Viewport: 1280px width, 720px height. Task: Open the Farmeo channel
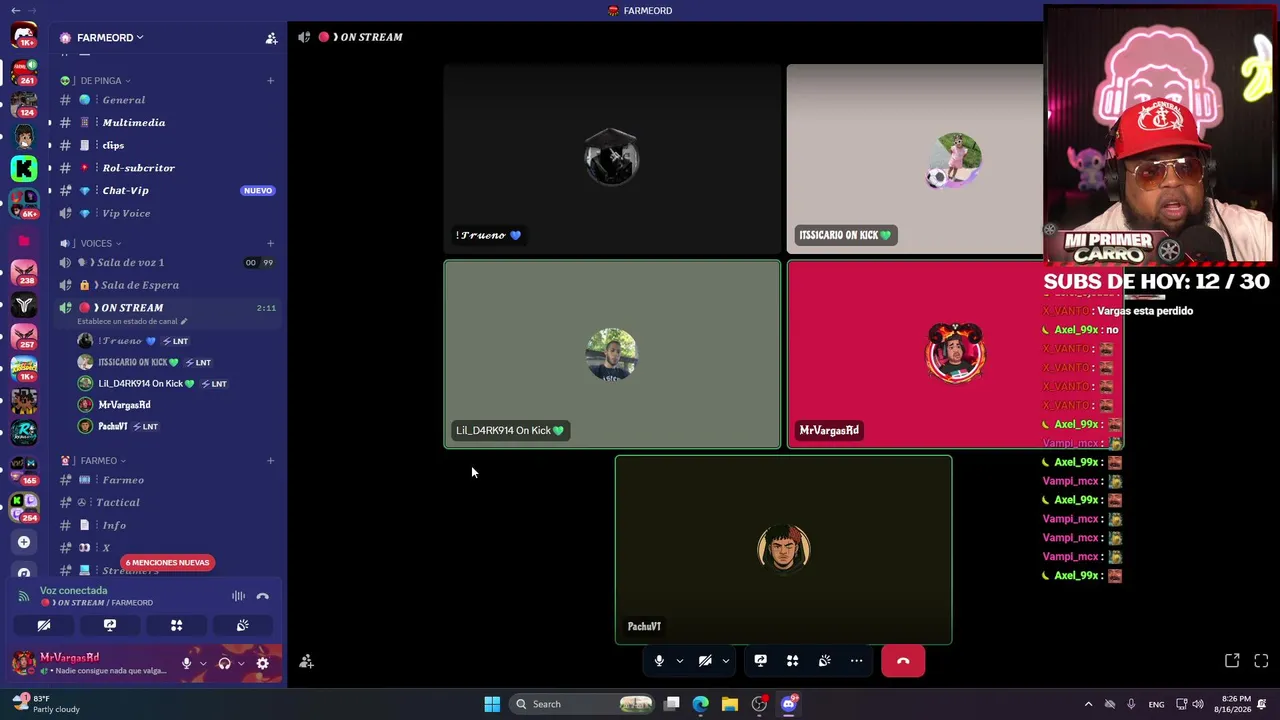click(x=168, y=480)
